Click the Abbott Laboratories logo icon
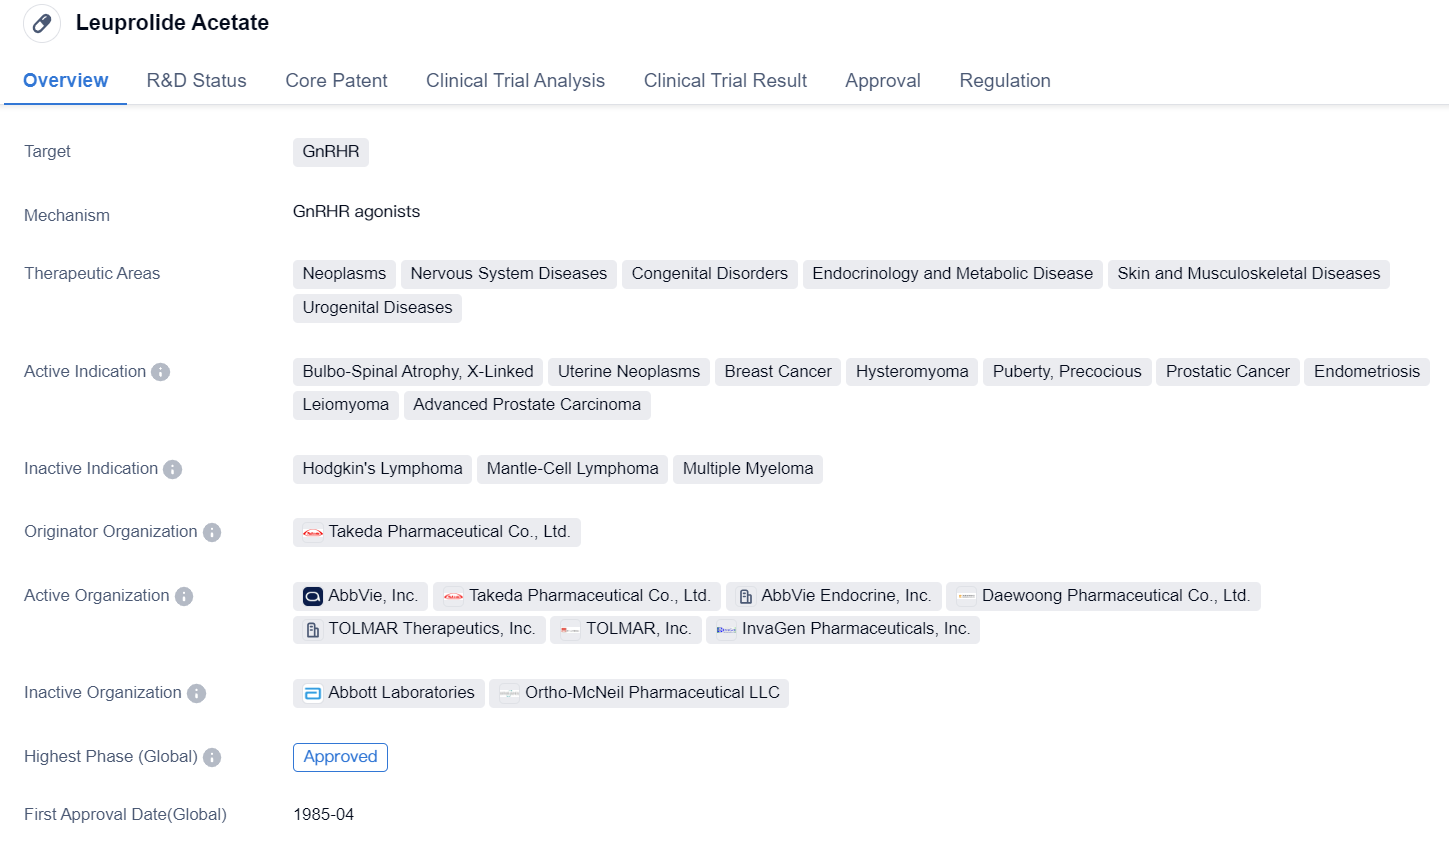The width and height of the screenshot is (1449, 844). click(313, 693)
